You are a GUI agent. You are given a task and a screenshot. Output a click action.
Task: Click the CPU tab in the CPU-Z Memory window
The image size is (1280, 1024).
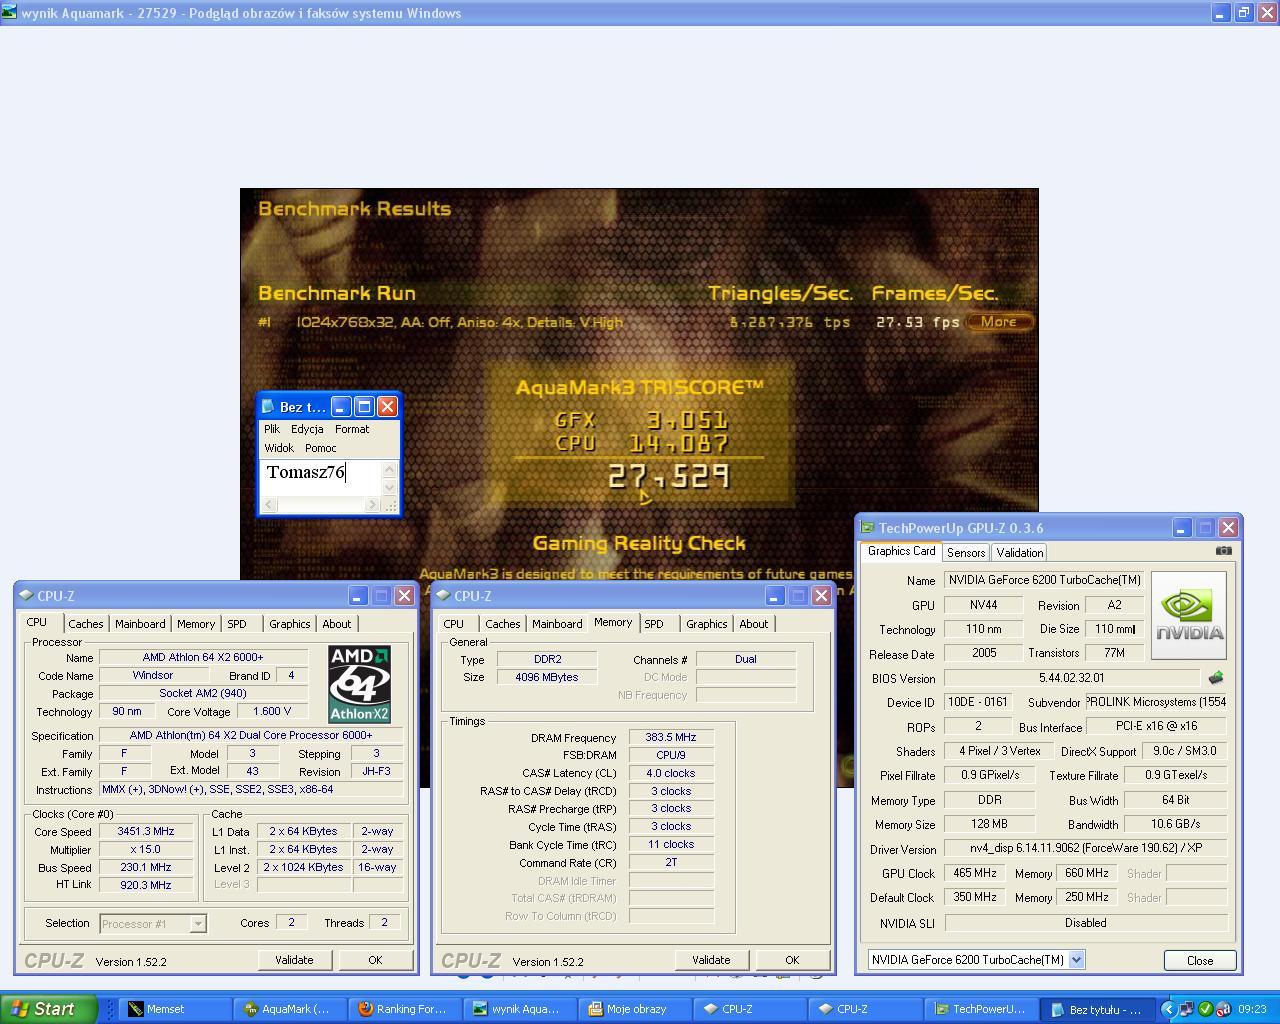tap(453, 623)
